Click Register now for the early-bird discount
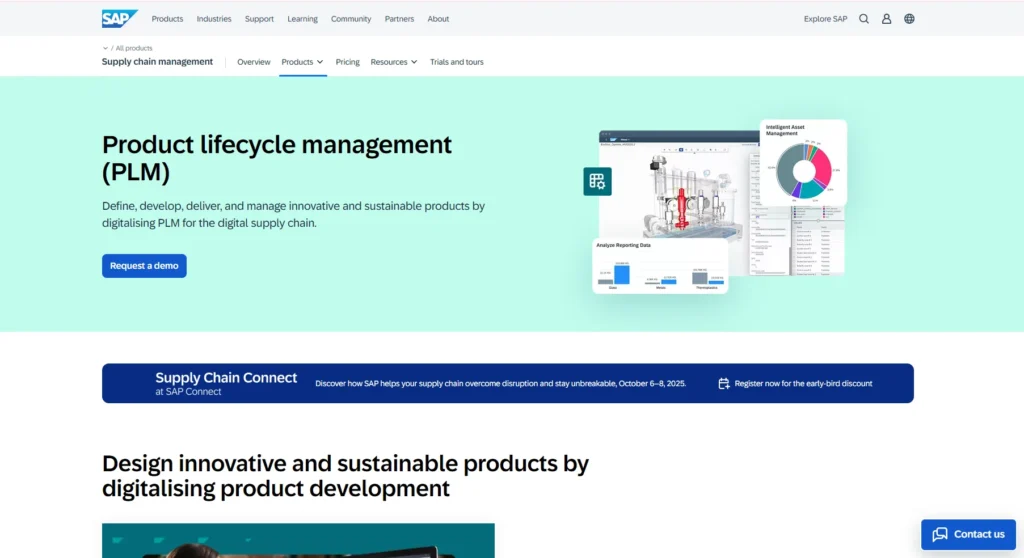 pyautogui.click(x=803, y=384)
